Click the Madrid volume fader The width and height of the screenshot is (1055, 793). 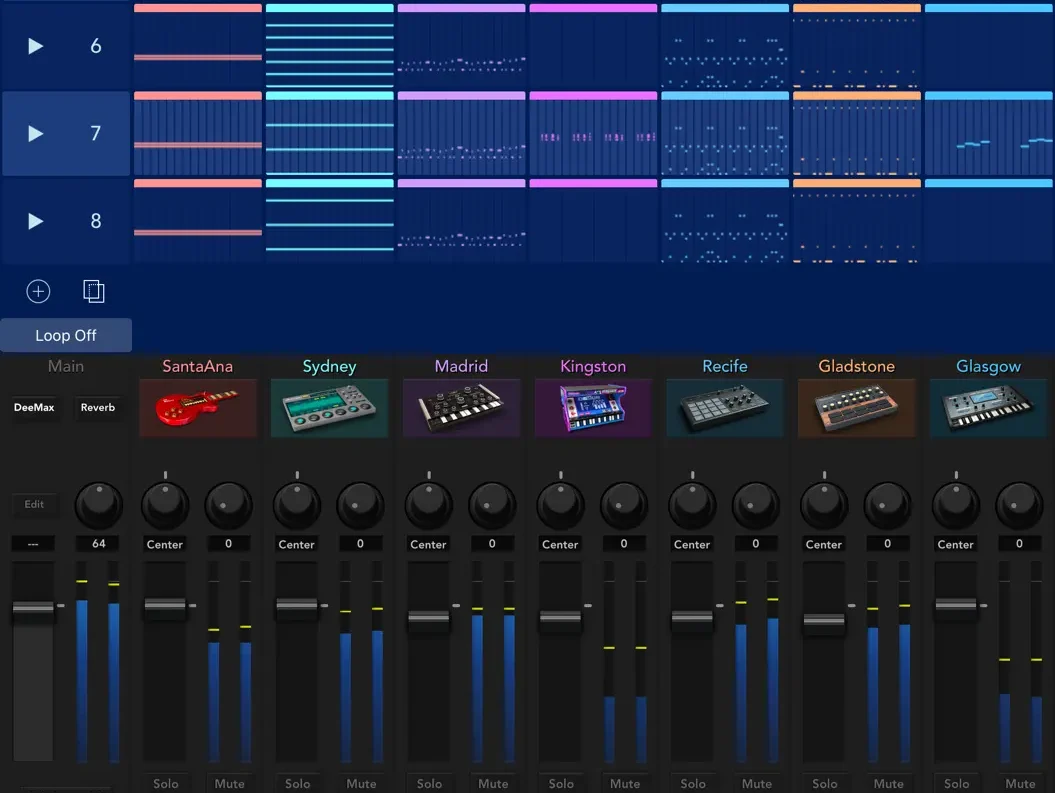point(429,617)
